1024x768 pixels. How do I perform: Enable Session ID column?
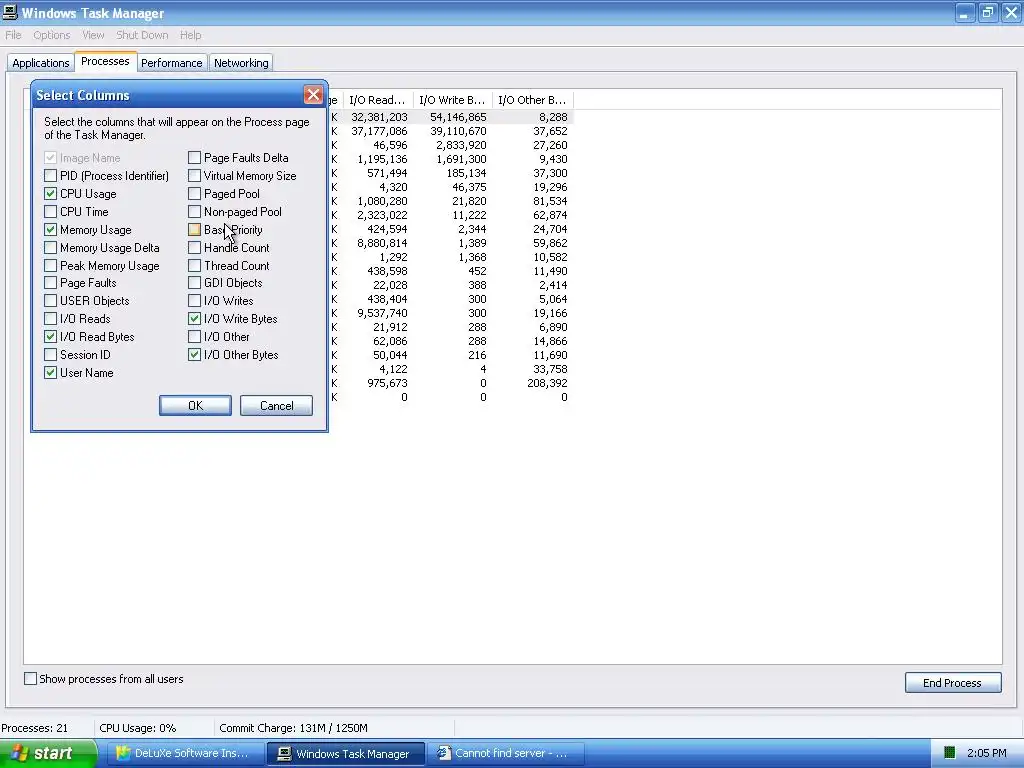50,355
